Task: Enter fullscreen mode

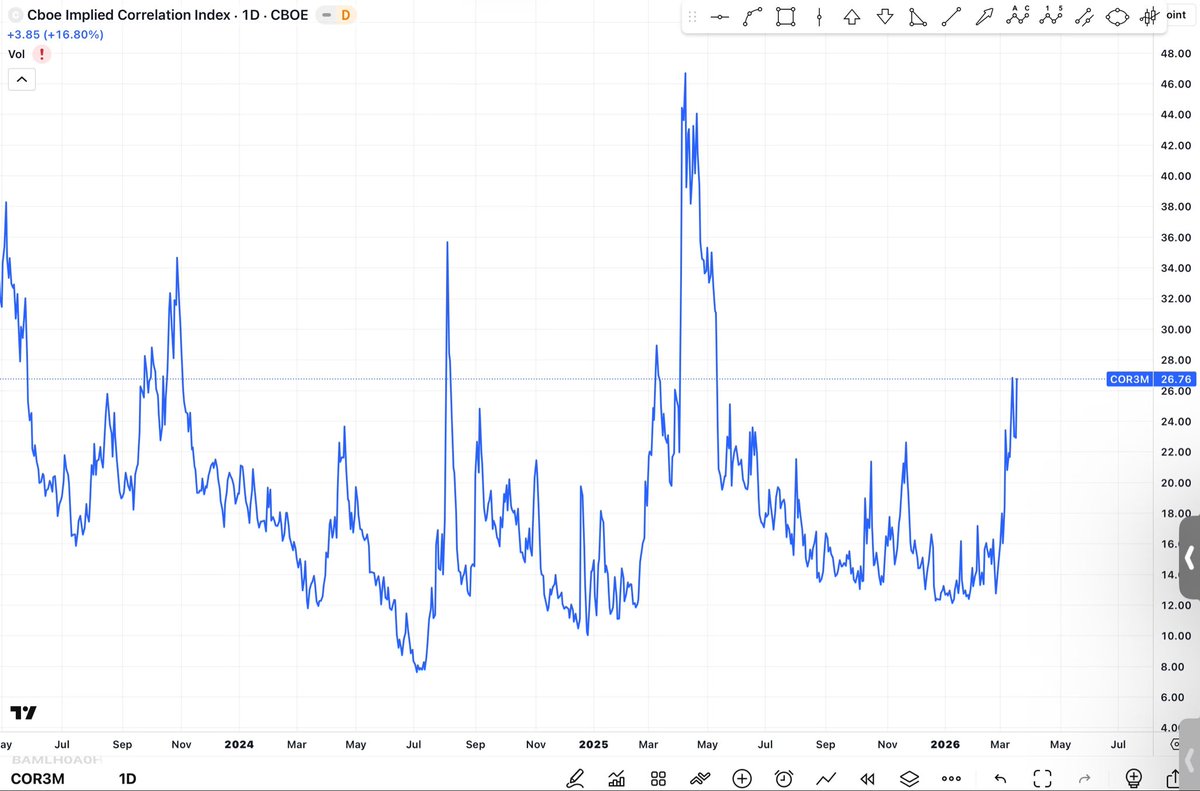Action: point(1042,778)
